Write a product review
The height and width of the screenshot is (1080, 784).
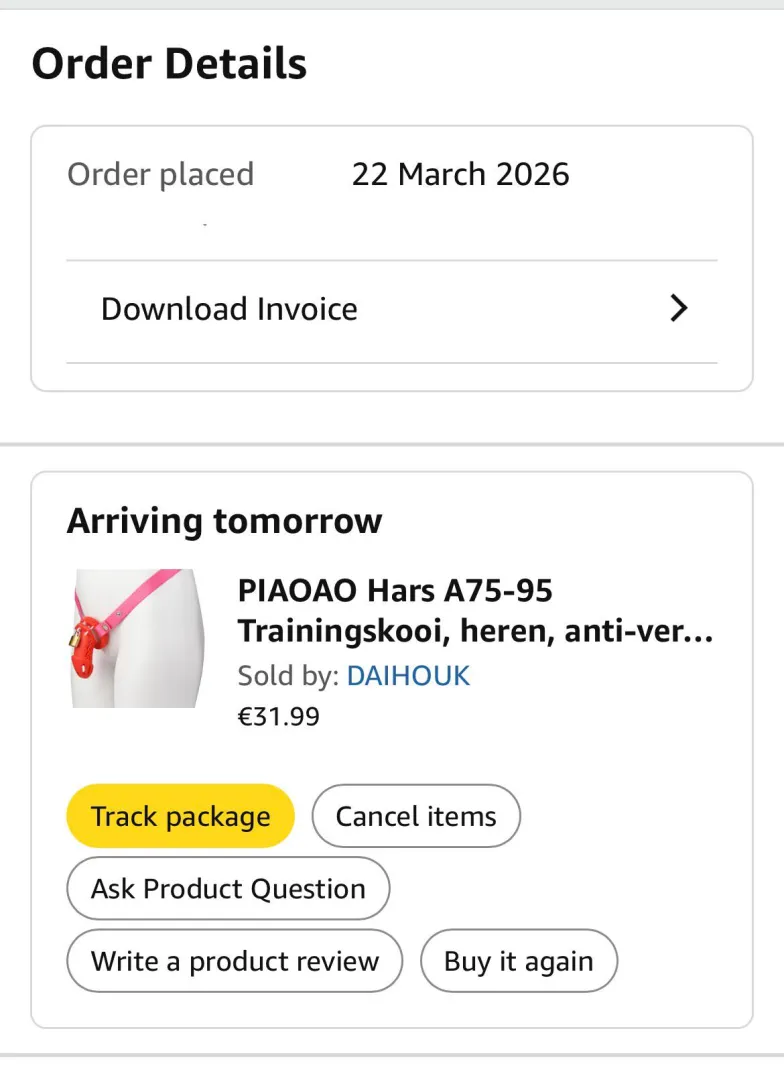point(235,961)
